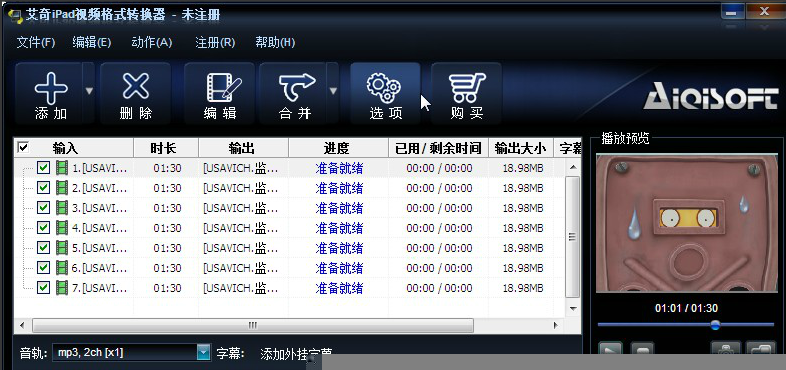Viewport: 786px width, 370px height.
Task: Expand the arrow next to 合并
Action: (333, 92)
